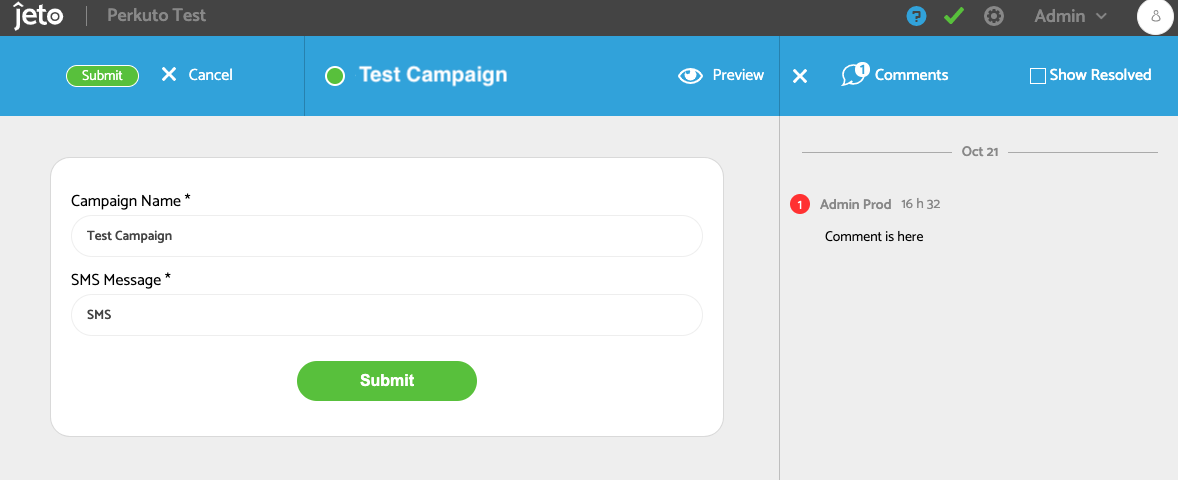Viewport: 1178px width, 480px height.
Task: Click the user avatar circle
Action: pos(1156,17)
